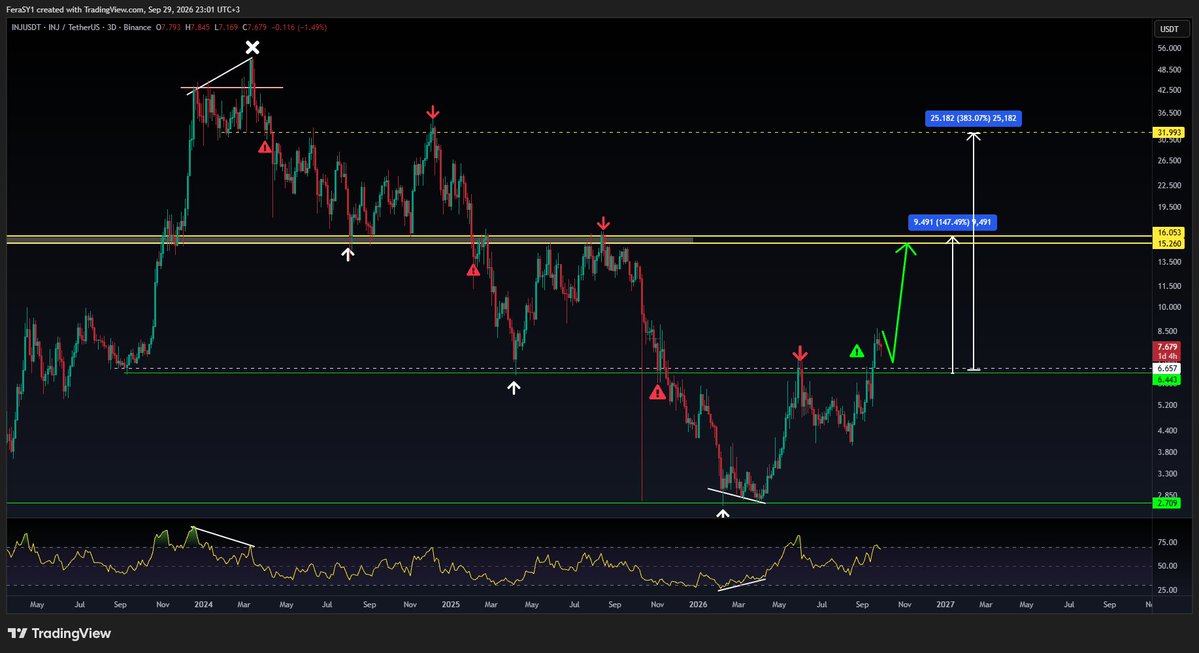Select the high value H7.845

(x=197, y=28)
